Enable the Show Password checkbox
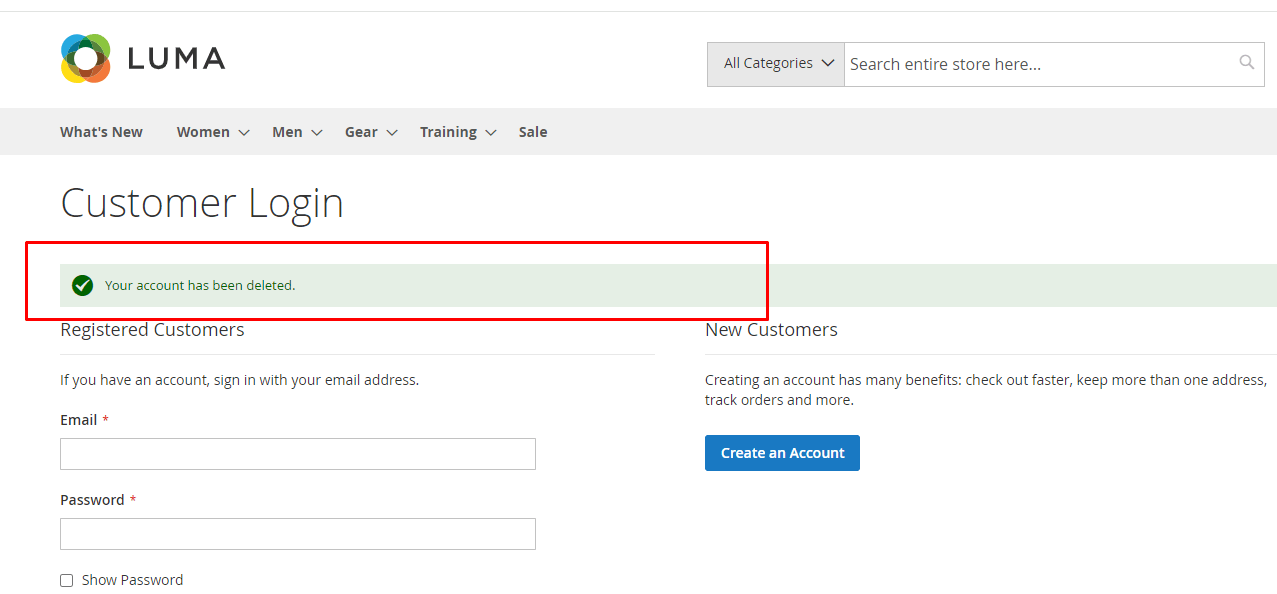This screenshot has height=594, width=1277. point(67,580)
